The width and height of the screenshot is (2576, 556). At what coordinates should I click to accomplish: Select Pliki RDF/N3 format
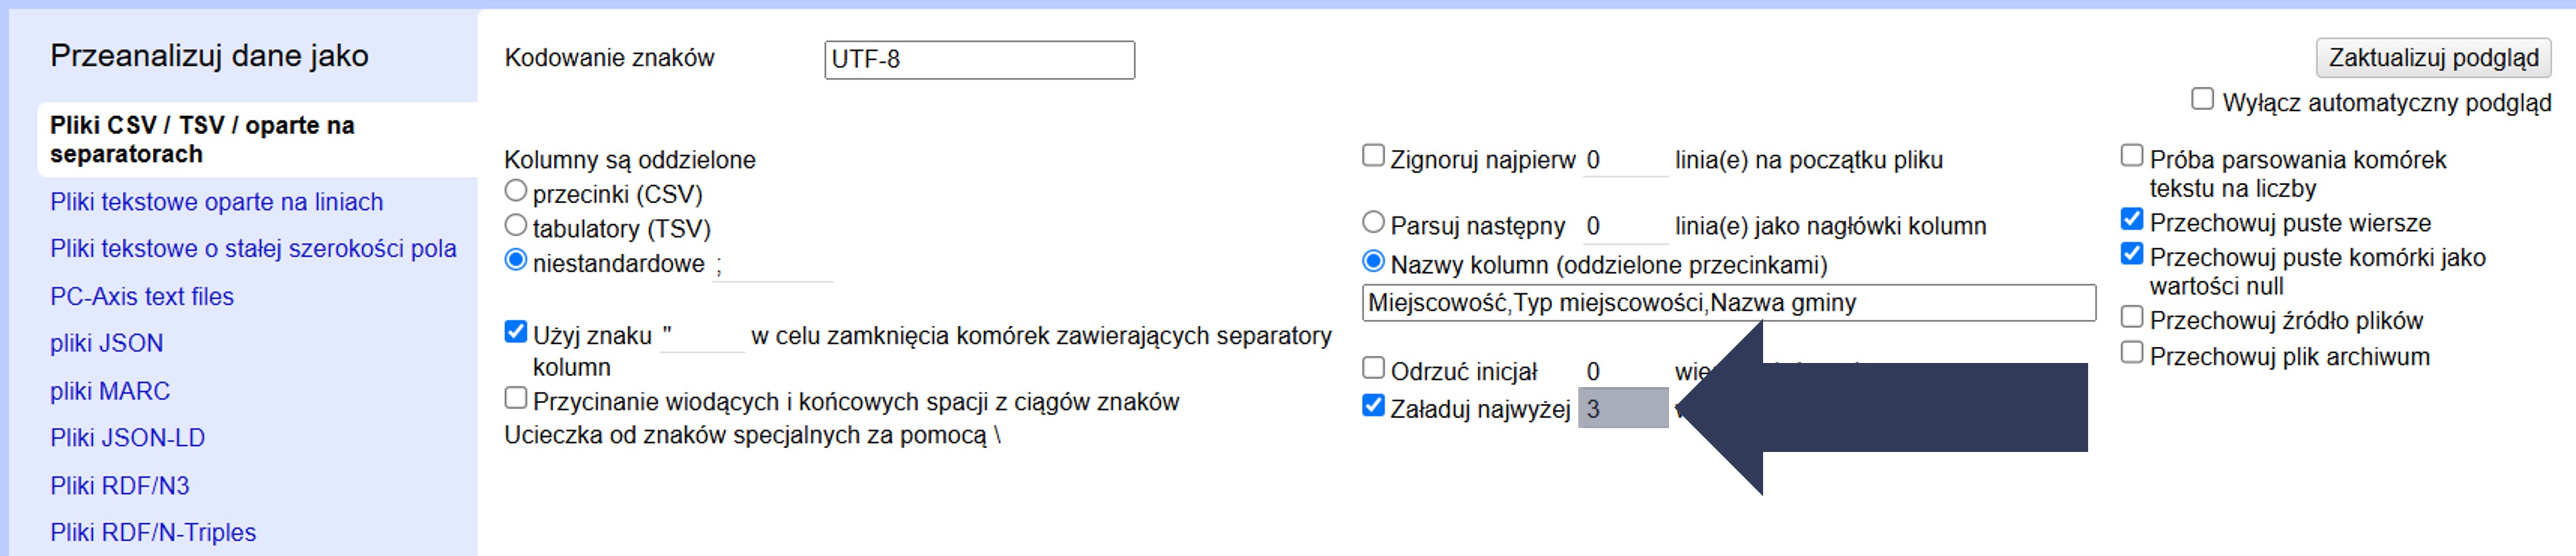click(119, 486)
